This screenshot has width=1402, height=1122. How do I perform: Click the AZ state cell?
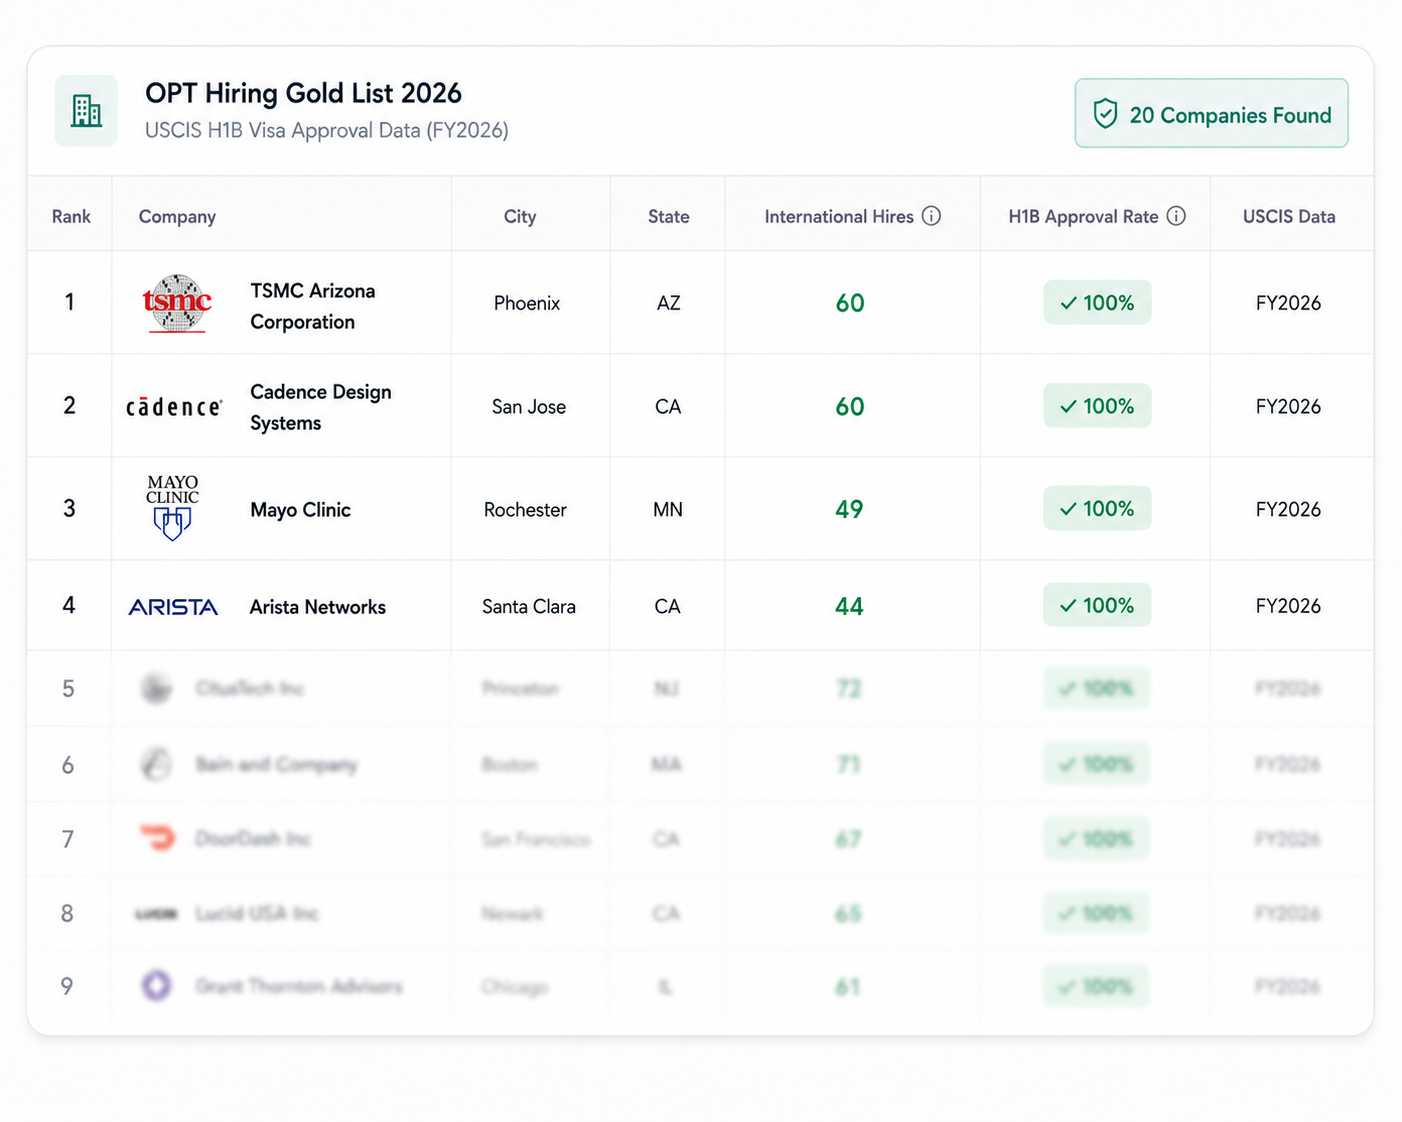668,303
